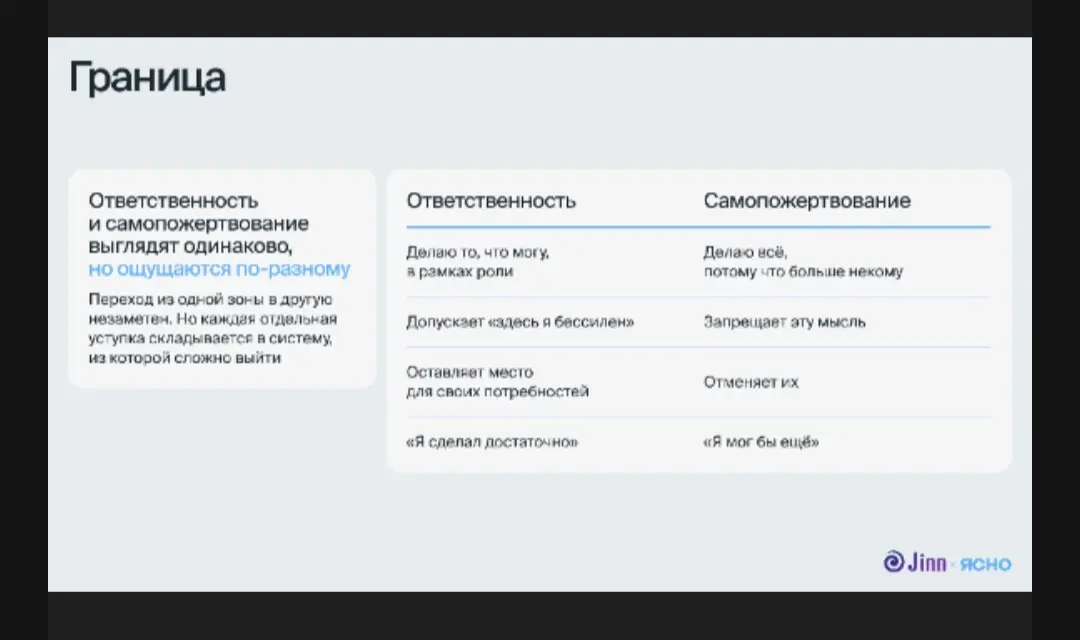
Task: Select cell 'Оставляет место для своих потребностей'
Action: coord(497,382)
